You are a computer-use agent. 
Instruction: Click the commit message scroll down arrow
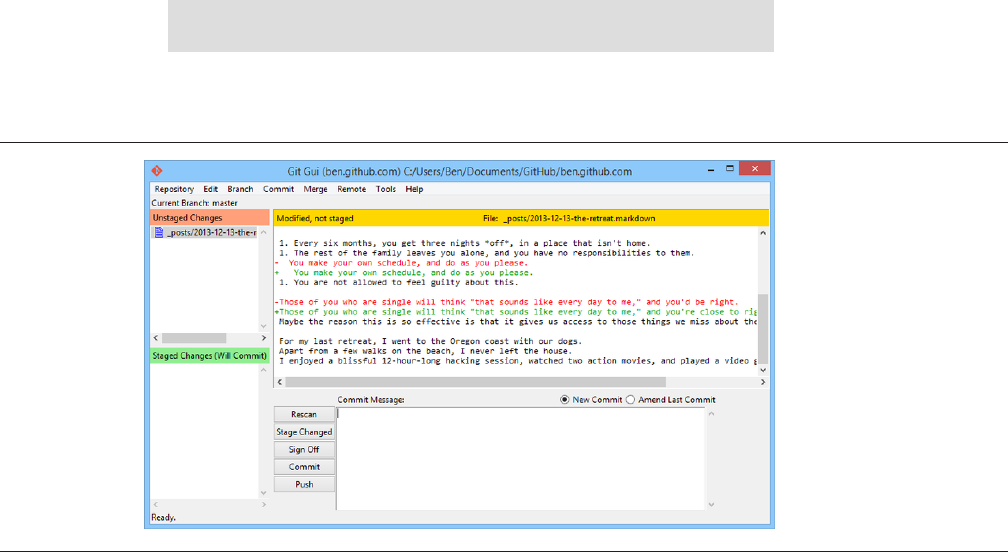[x=711, y=504]
